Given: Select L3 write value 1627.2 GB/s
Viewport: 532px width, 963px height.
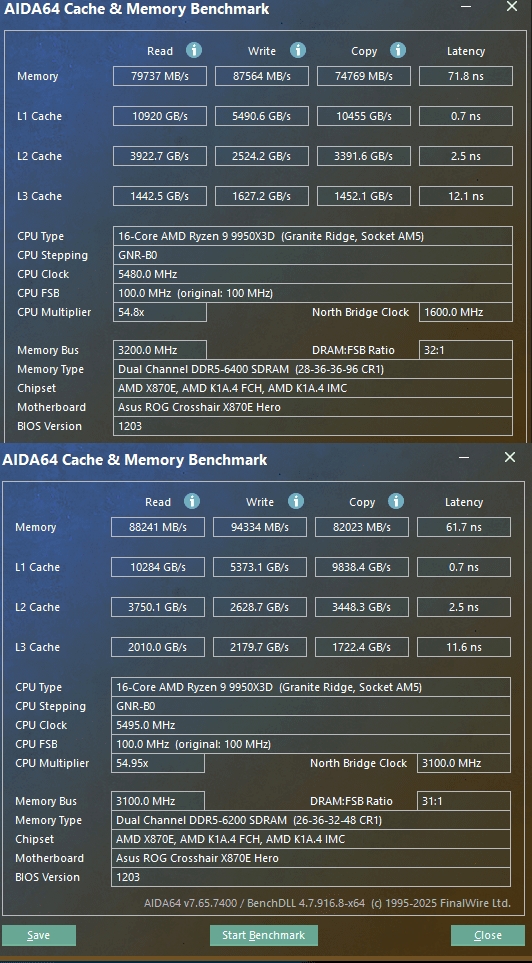Looking at the screenshot, I should (x=262, y=196).
